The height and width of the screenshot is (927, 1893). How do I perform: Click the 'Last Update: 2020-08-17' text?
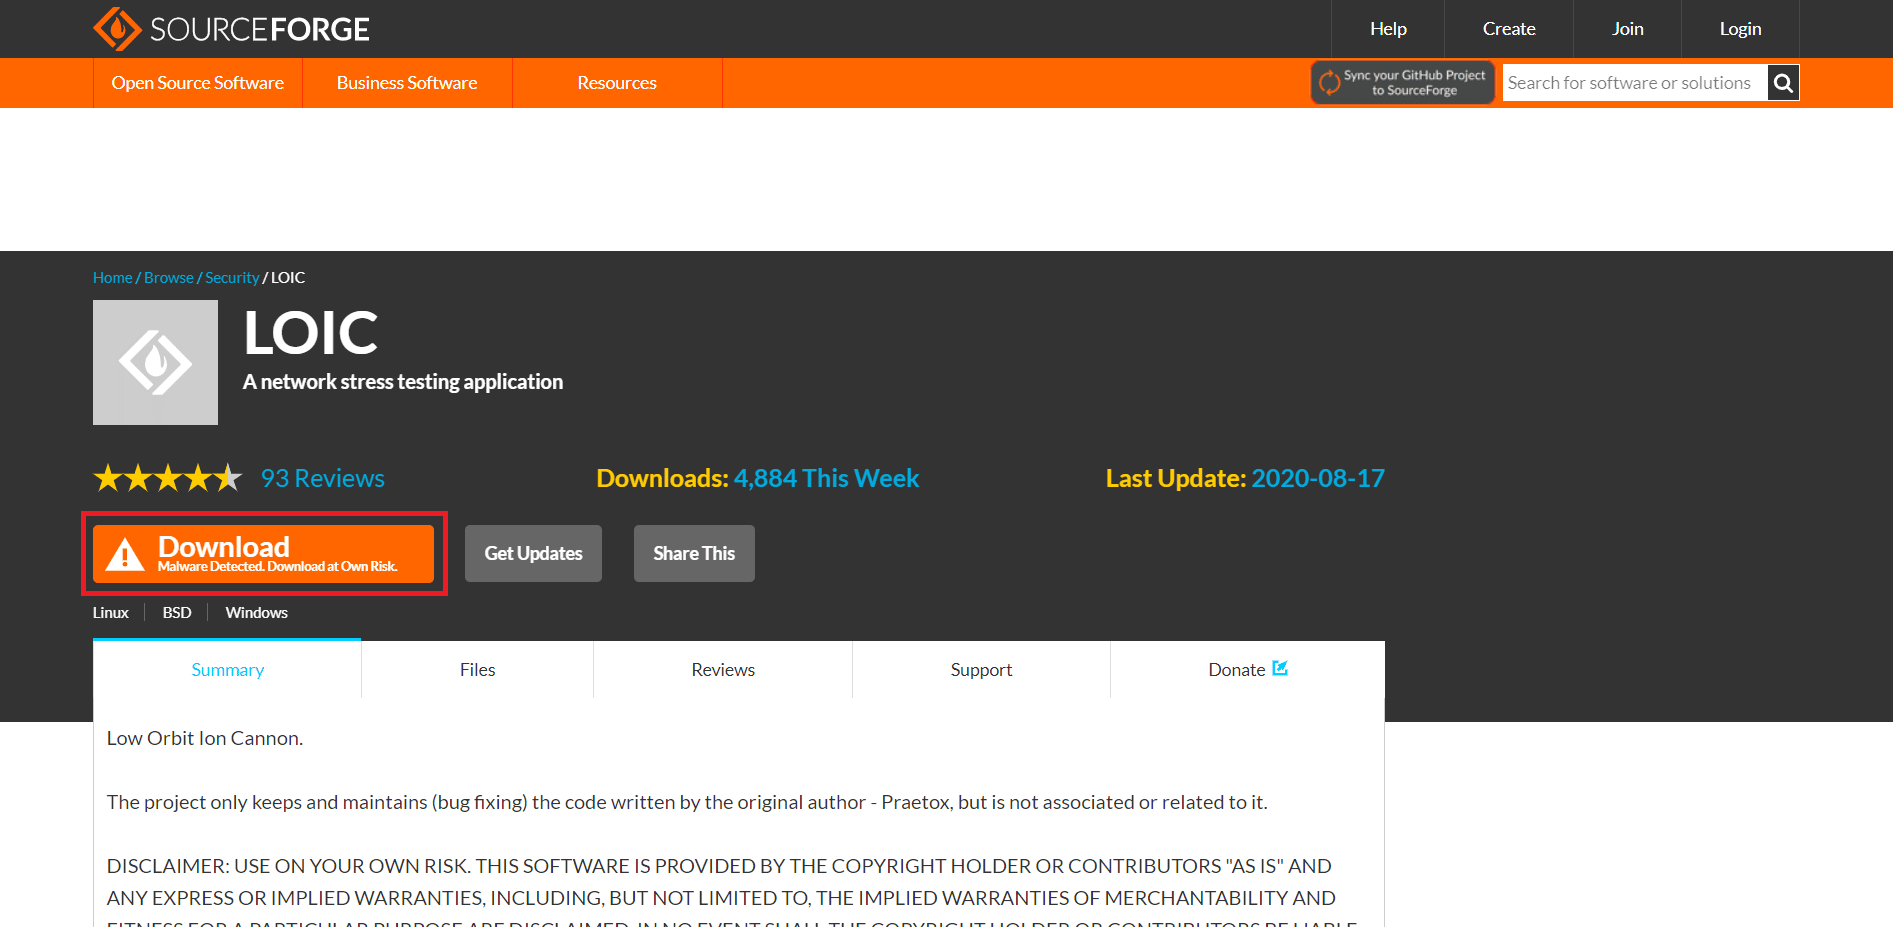[1245, 478]
